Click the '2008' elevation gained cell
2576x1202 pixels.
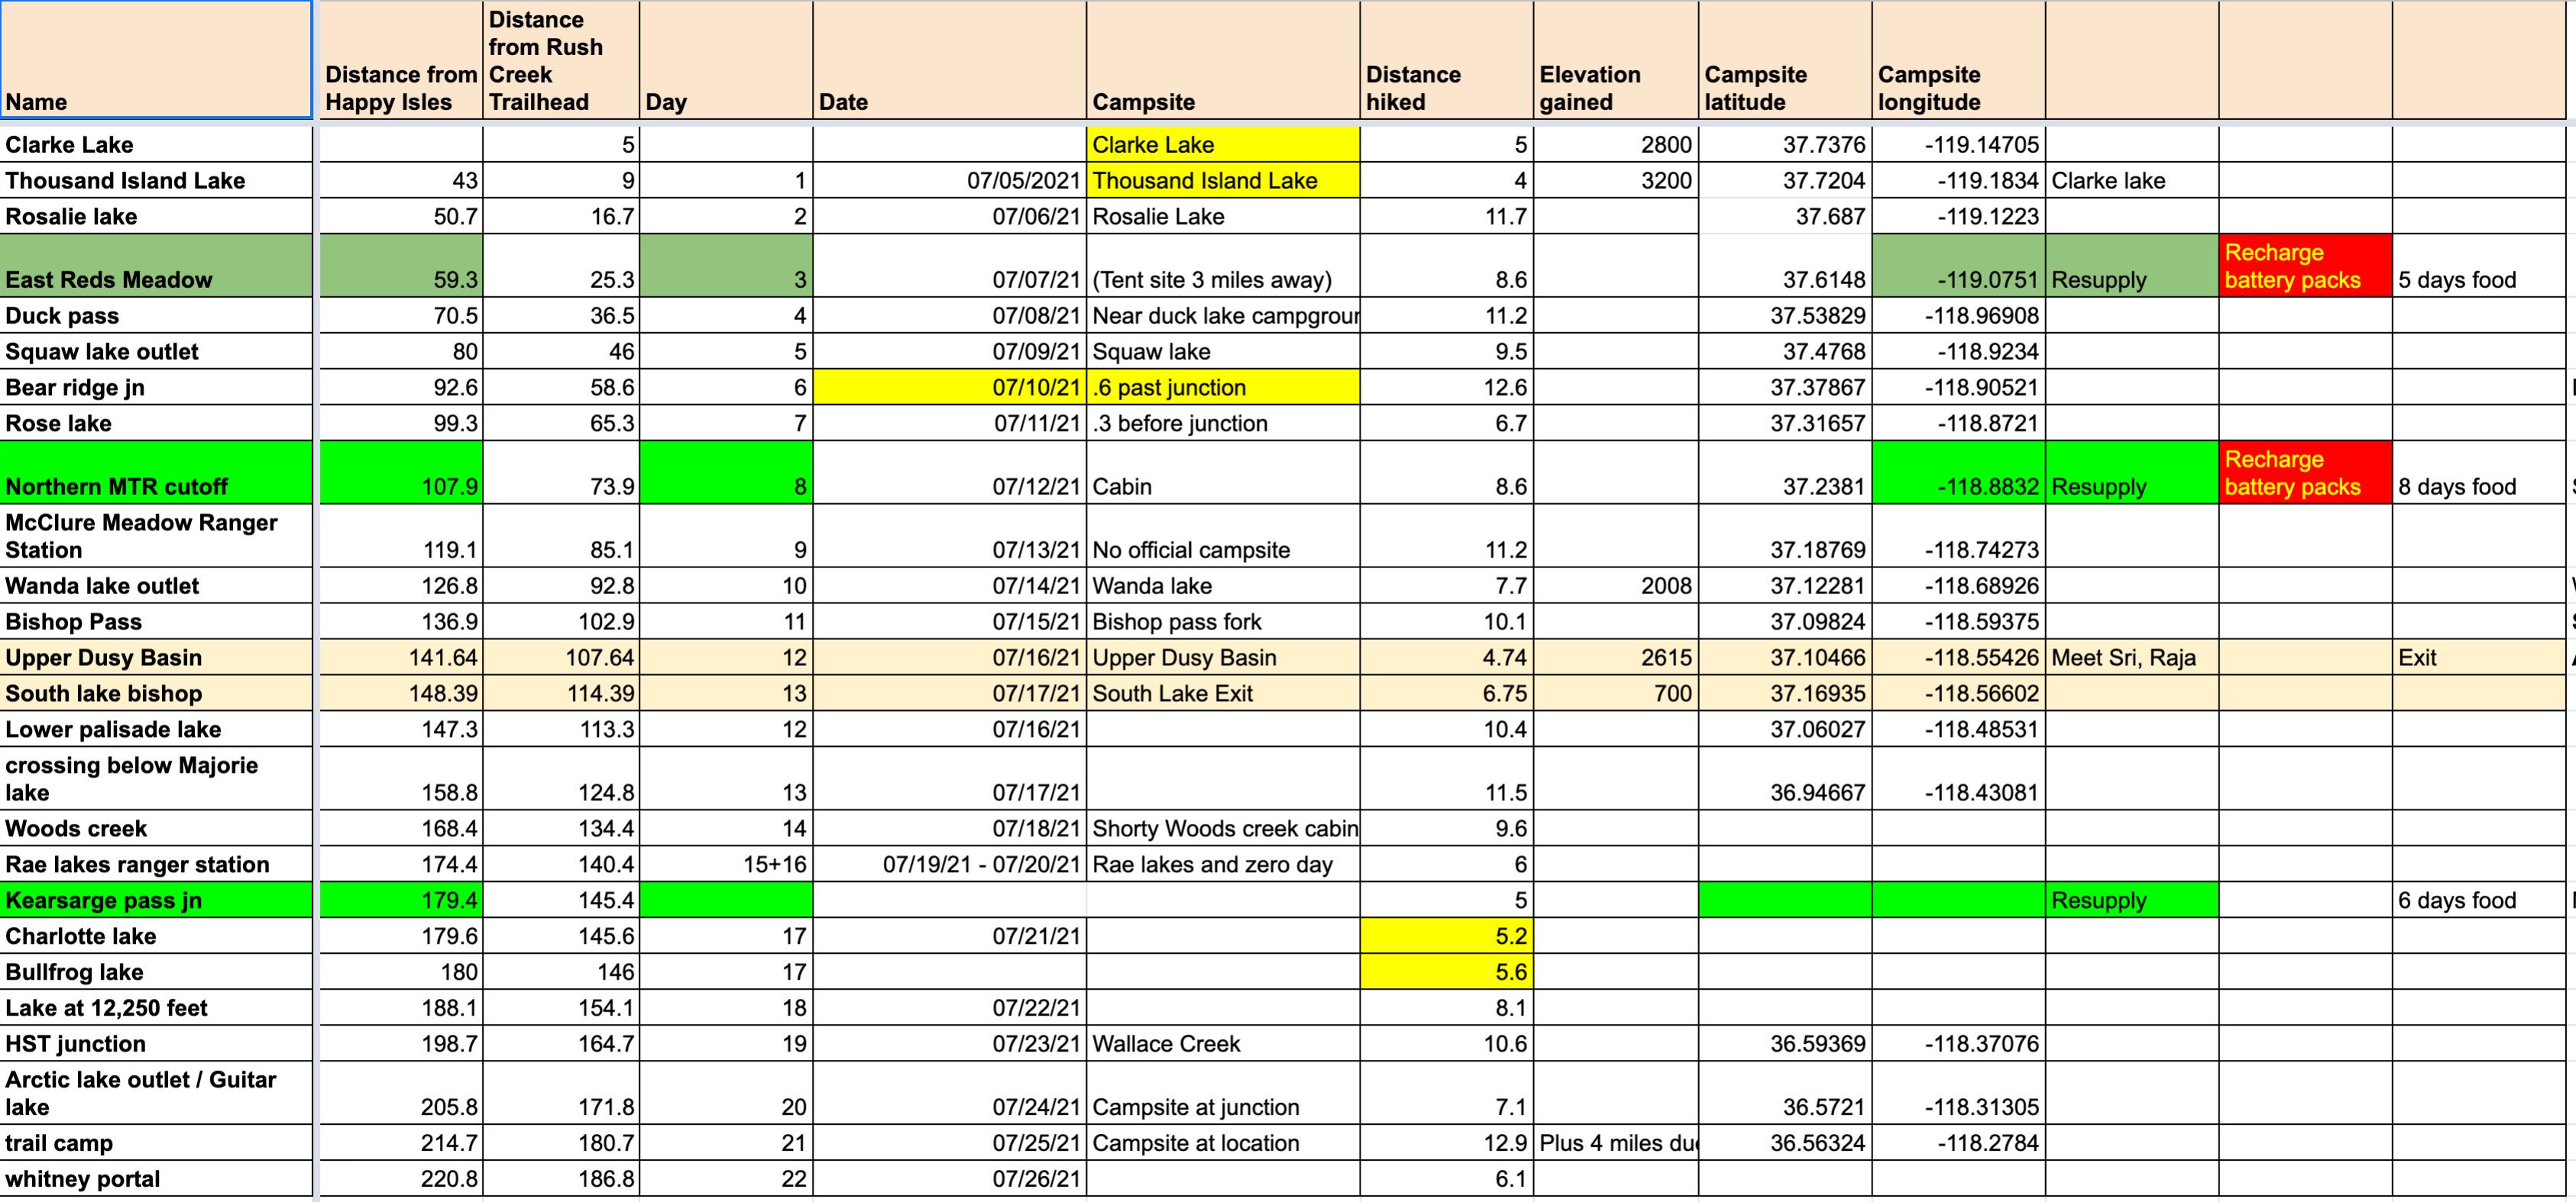(x=1616, y=585)
